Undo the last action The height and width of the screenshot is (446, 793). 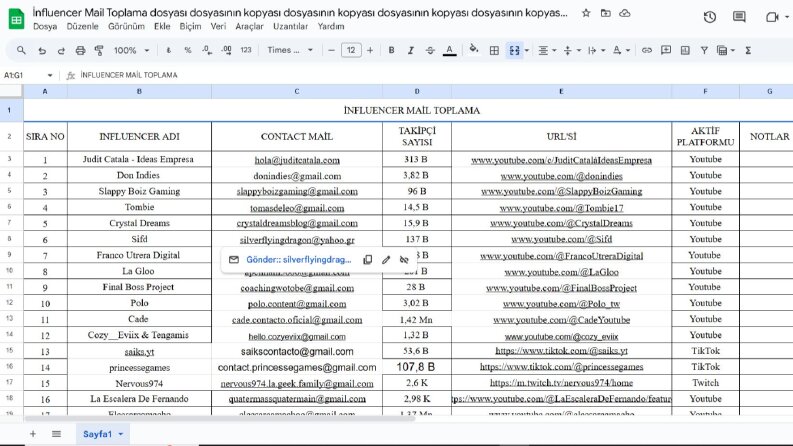coord(42,51)
